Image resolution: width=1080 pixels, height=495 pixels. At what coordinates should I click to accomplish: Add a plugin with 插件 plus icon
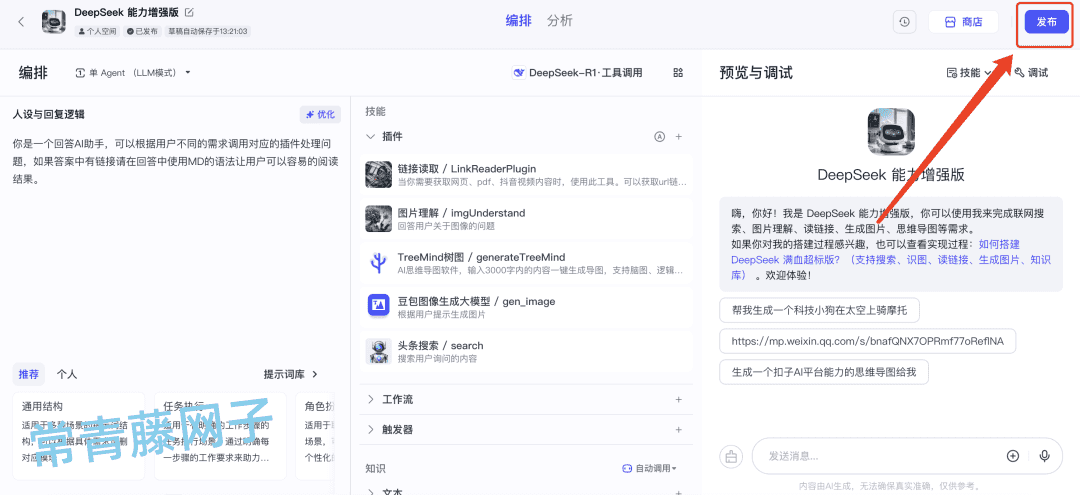coord(678,136)
